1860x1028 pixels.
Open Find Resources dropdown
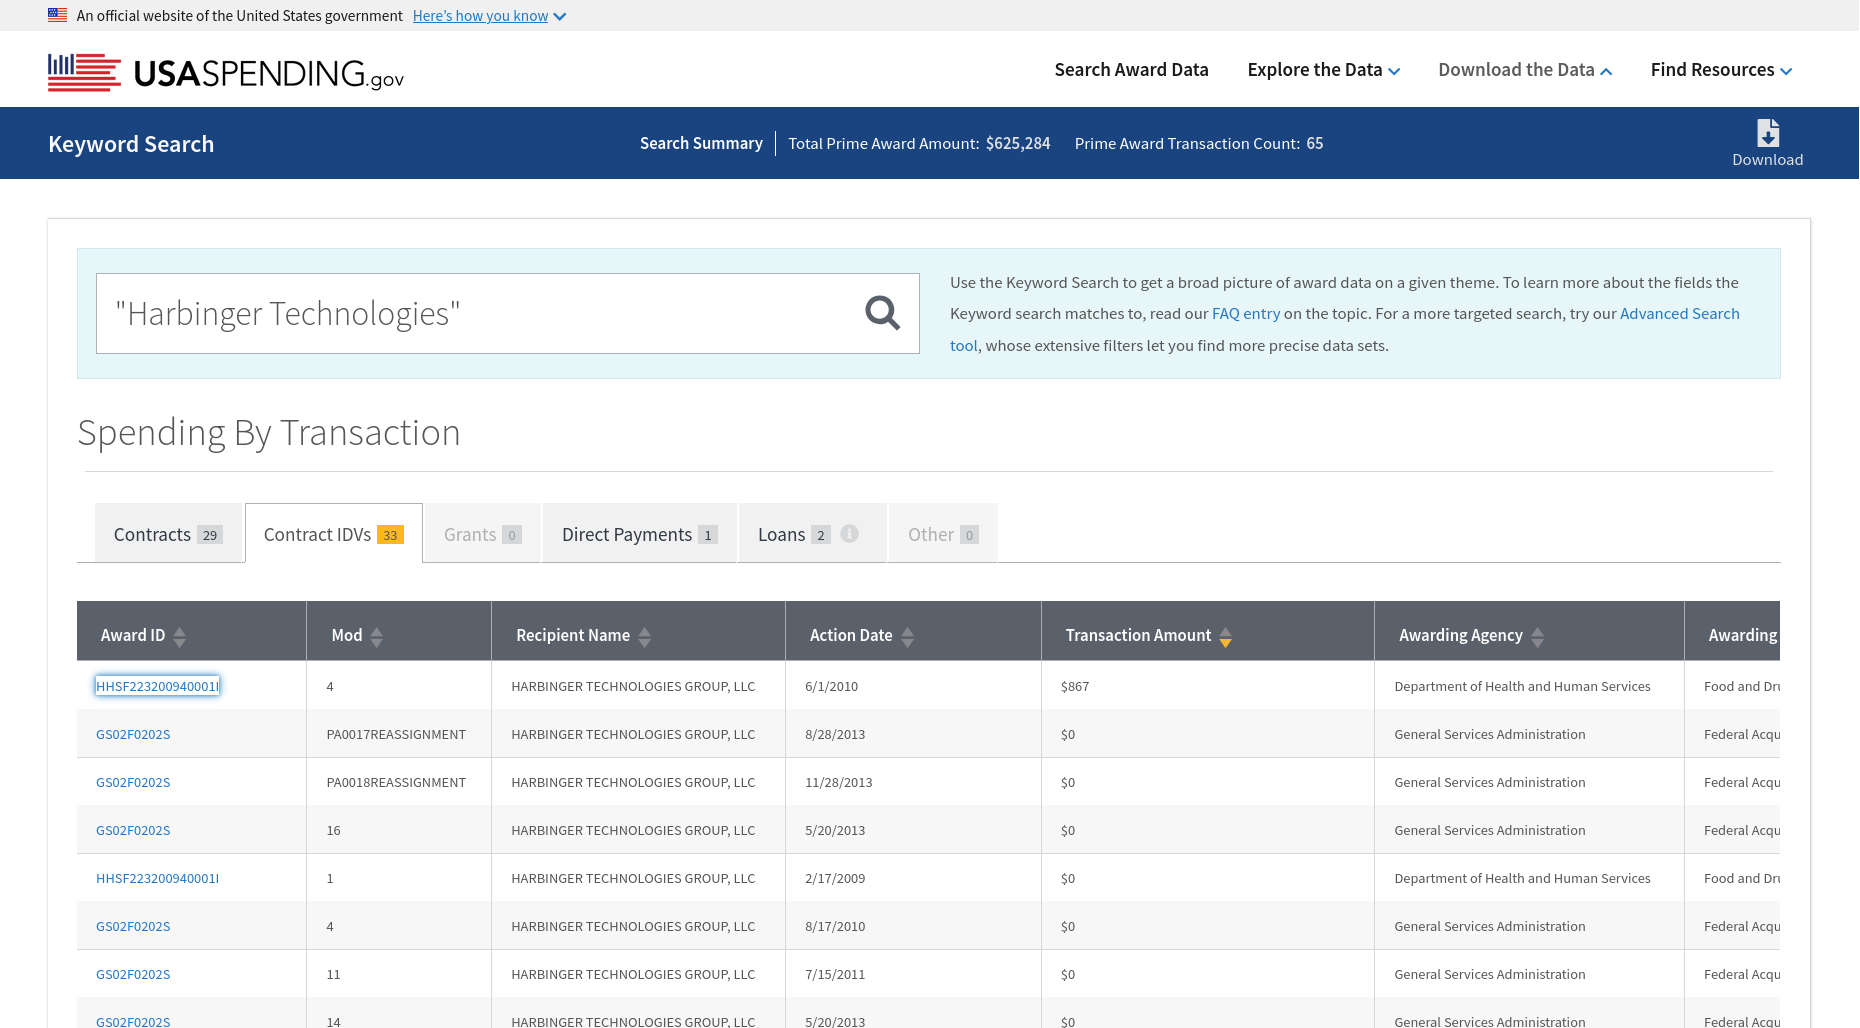(1721, 70)
